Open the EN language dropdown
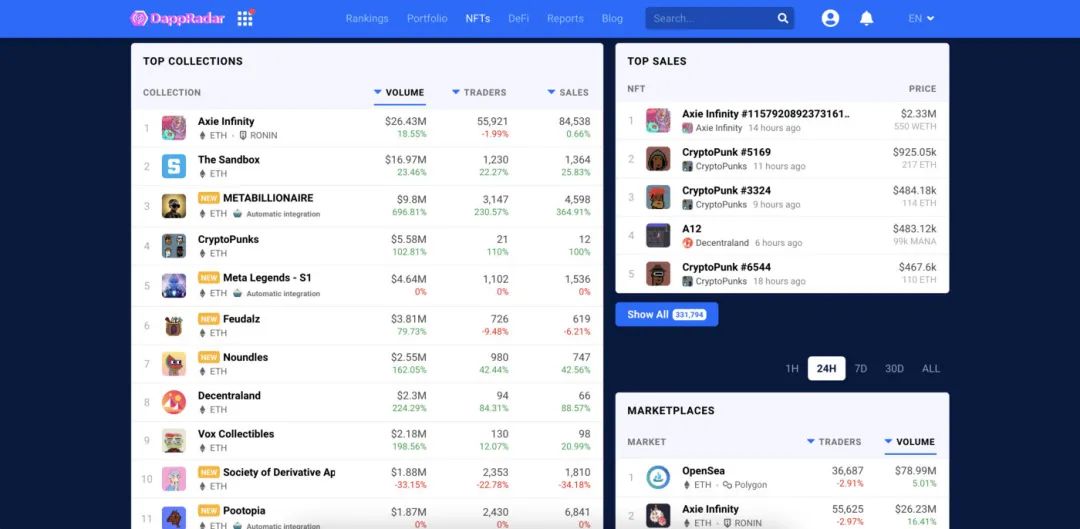This screenshot has height=529, width=1080. click(921, 19)
